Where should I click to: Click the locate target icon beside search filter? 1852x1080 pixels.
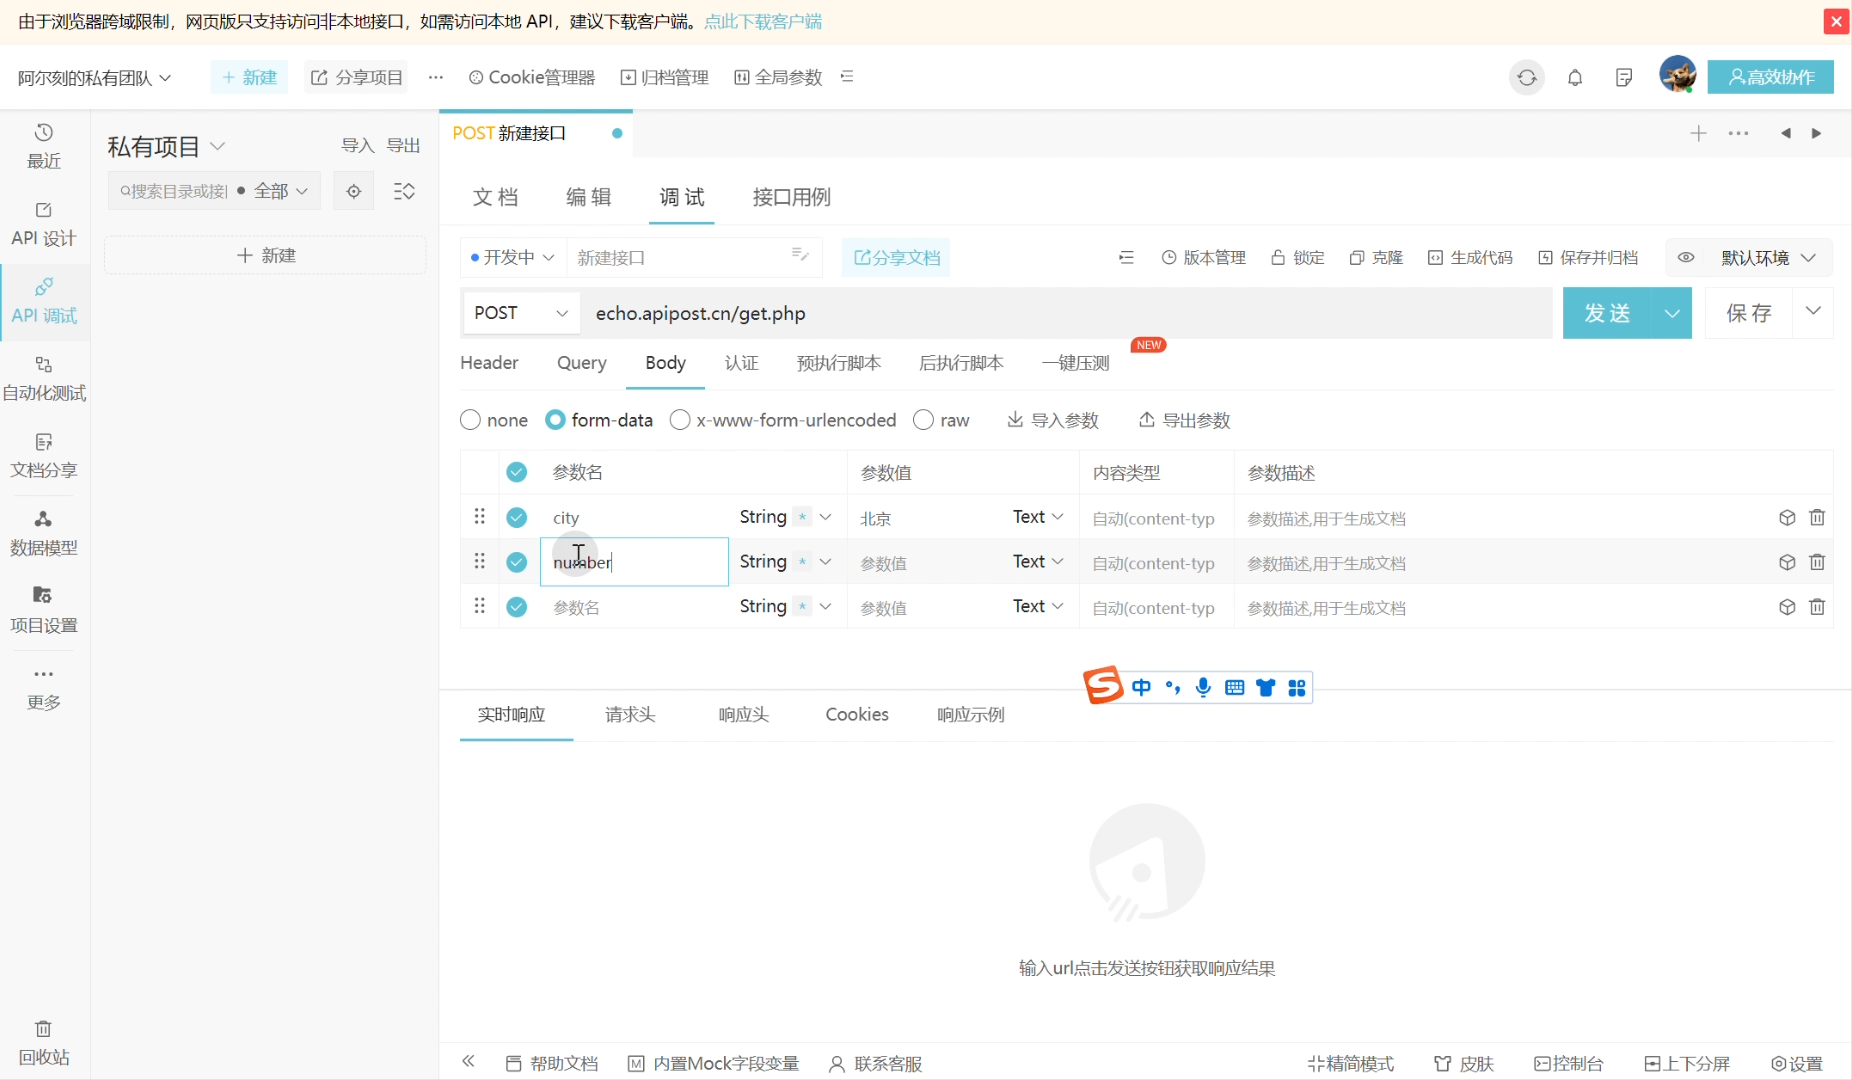point(354,191)
